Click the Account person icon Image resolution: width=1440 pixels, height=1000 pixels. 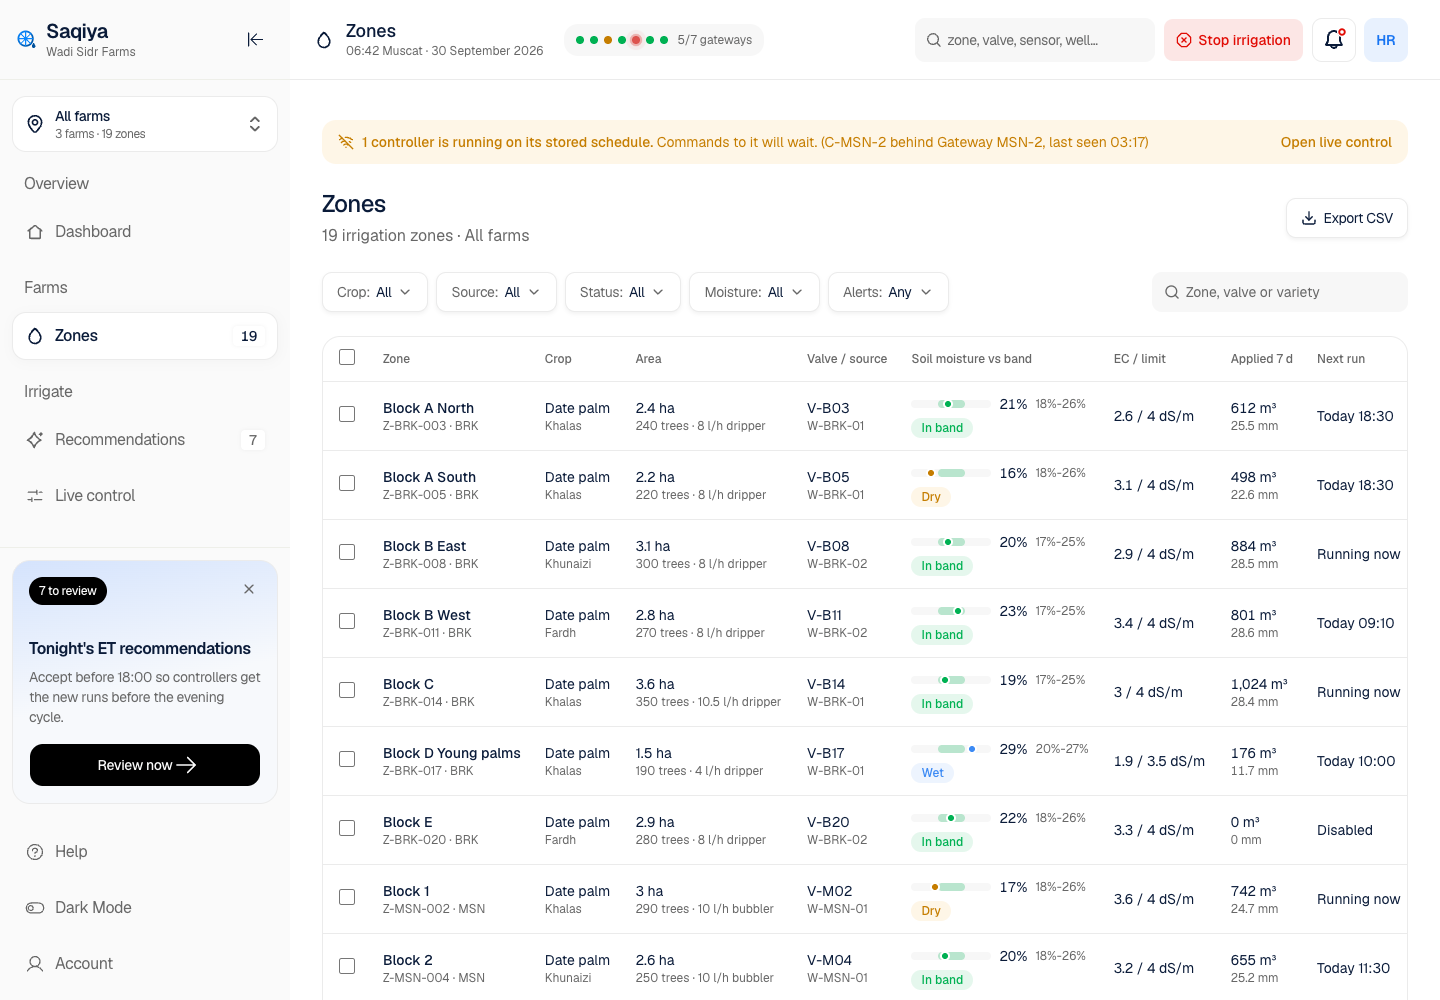[35, 964]
